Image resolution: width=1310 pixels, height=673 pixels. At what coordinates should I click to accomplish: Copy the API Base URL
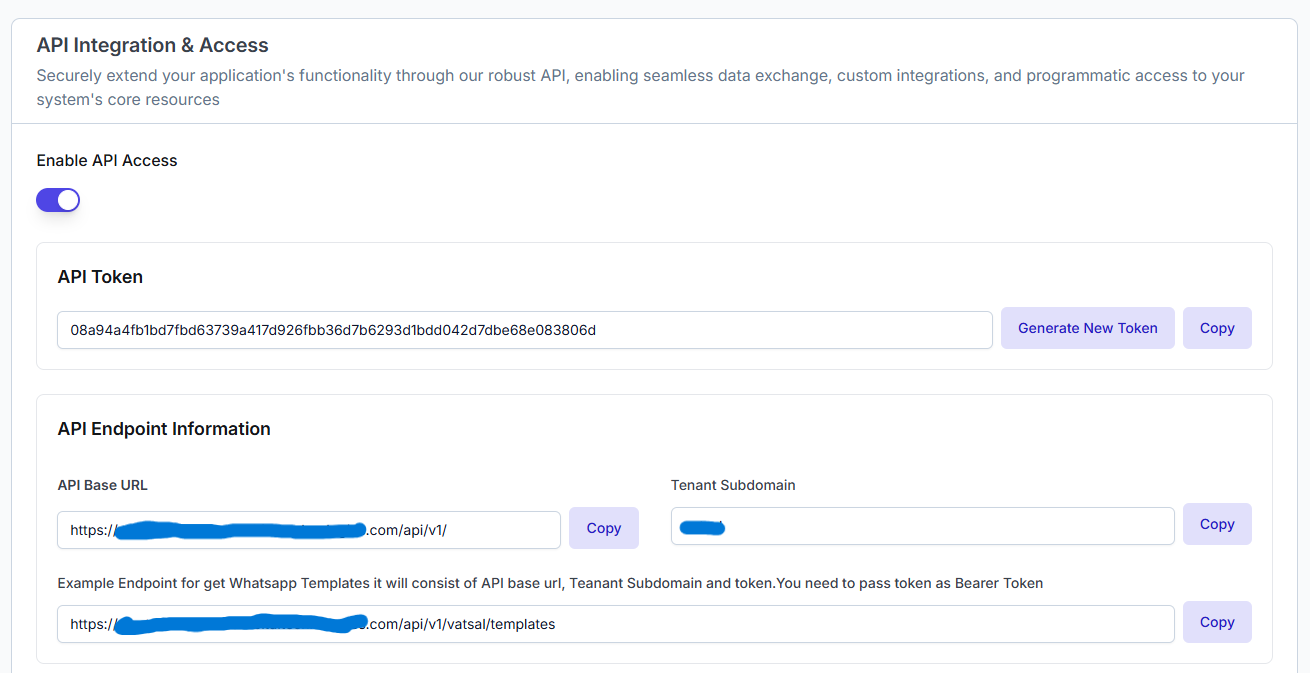coord(603,527)
